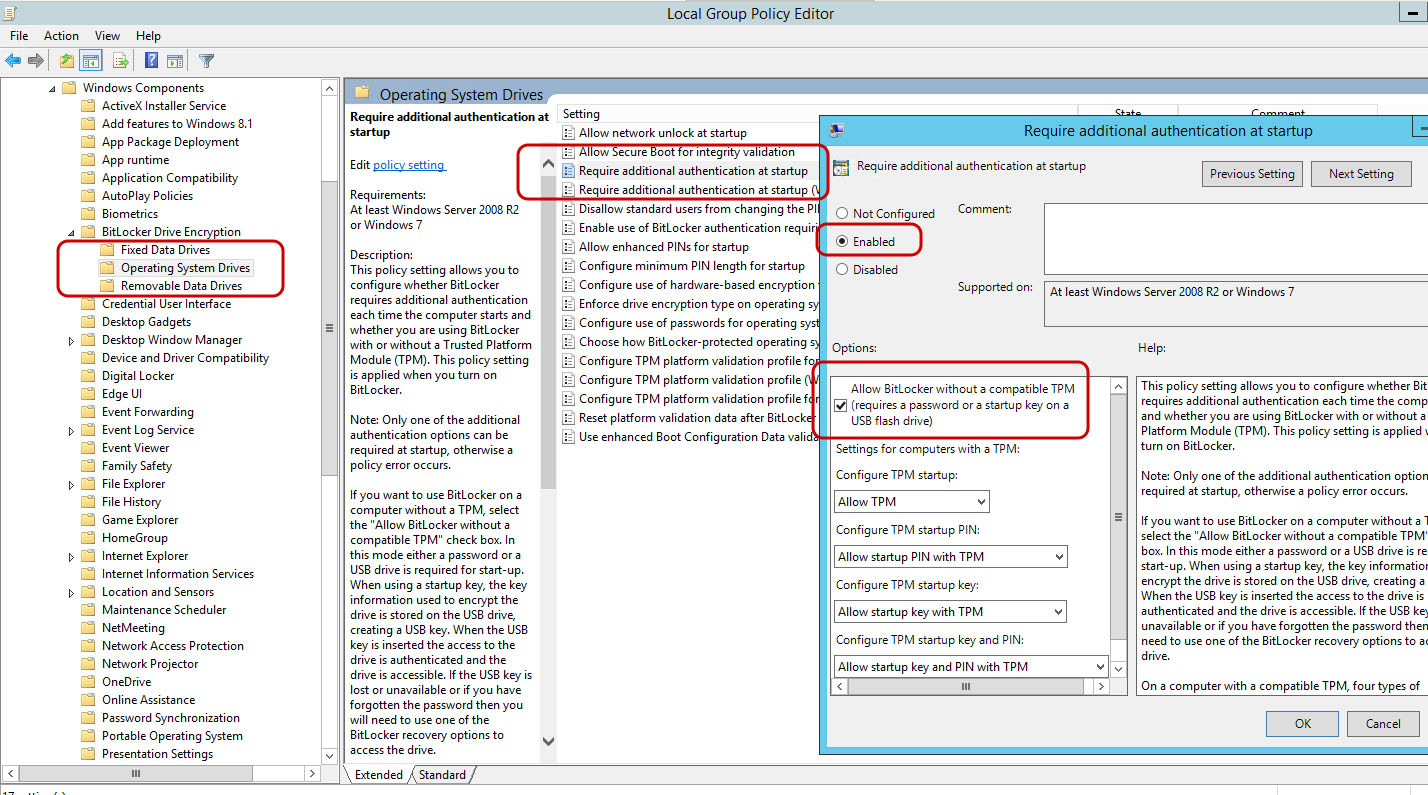1428x795 pixels.
Task: Open the Action menu
Action: pyautogui.click(x=61, y=36)
